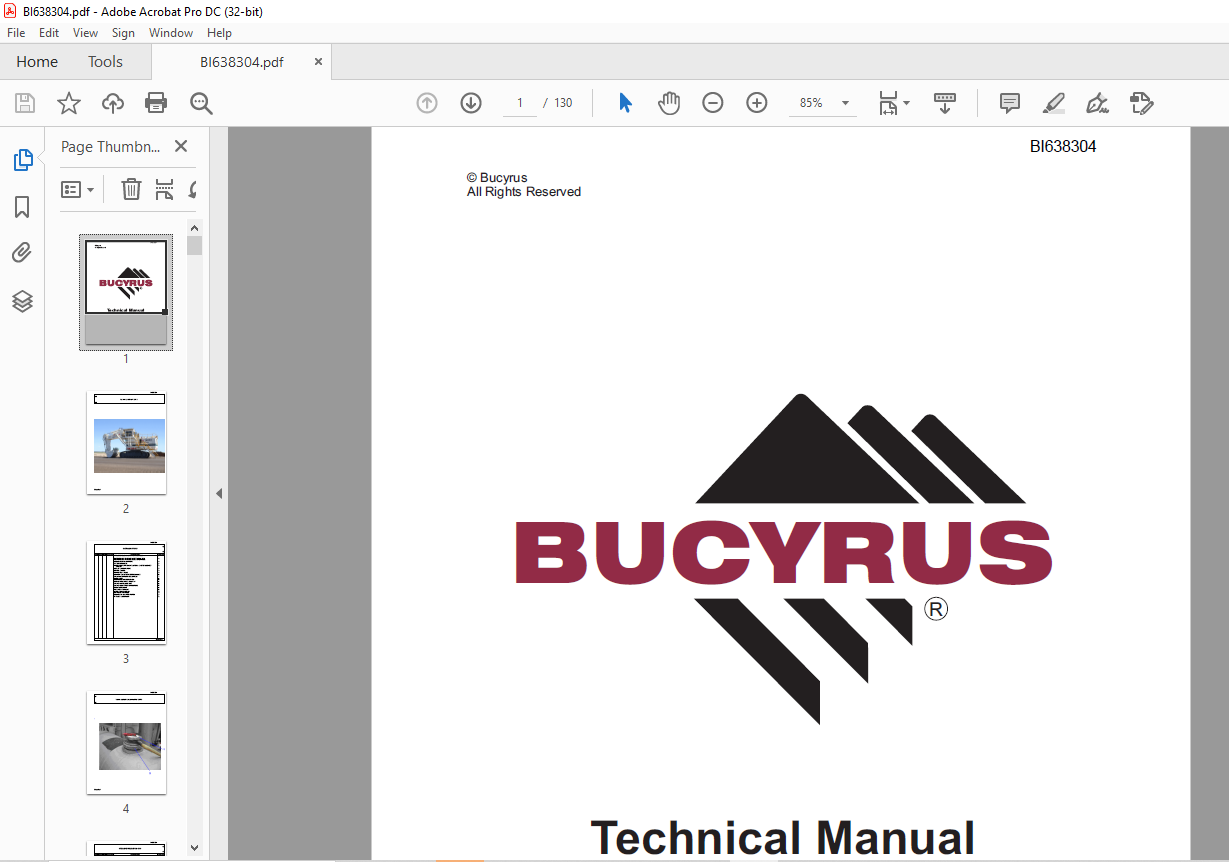Click thumbnails scrollbar up arrow
This screenshot has height=862, width=1229.
pos(194,227)
